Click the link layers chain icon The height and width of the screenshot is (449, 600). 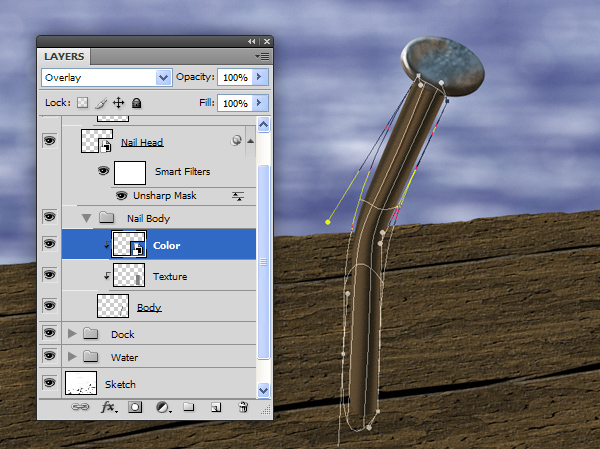(x=80, y=407)
